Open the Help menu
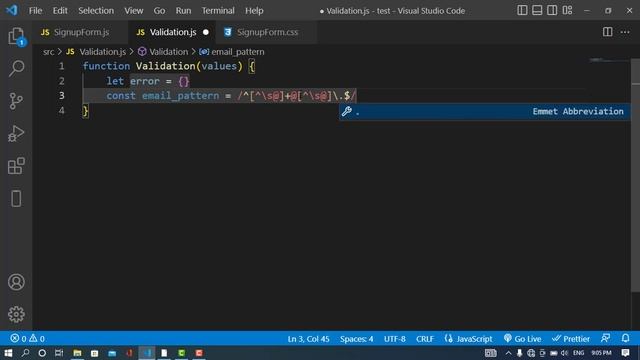Screen dimensions: 640x360 [254, 11]
